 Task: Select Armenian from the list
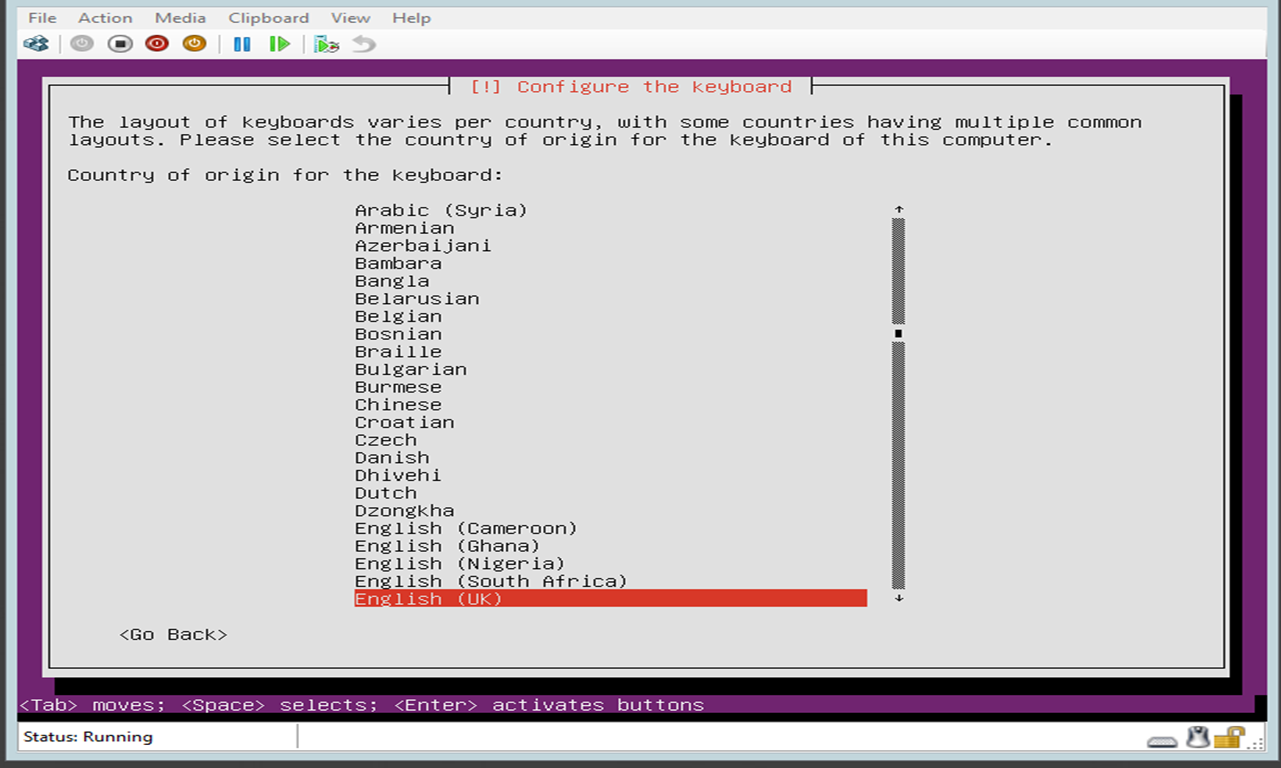point(611,228)
